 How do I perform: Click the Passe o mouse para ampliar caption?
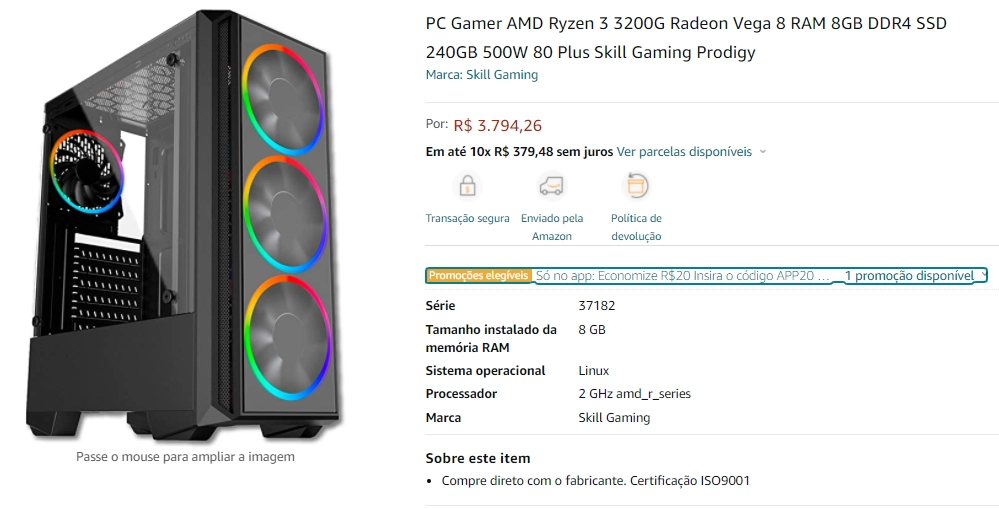[185, 457]
